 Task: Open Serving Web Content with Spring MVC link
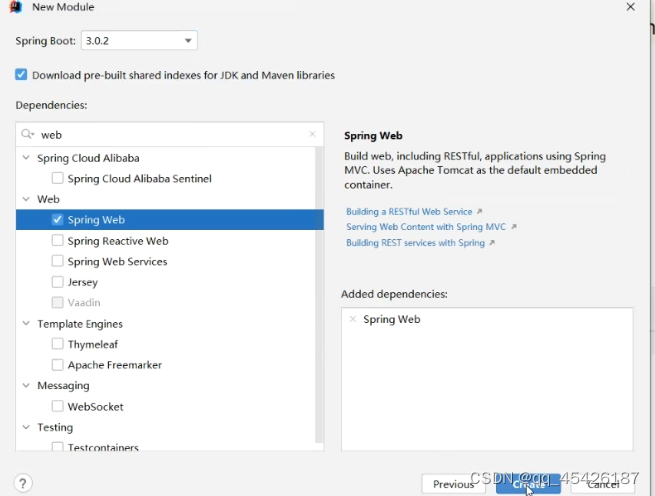pyautogui.click(x=426, y=227)
